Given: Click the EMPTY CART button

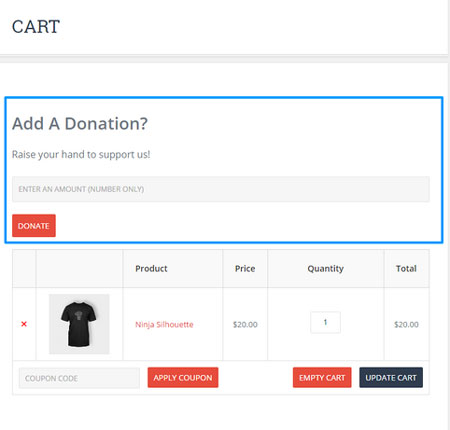Looking at the screenshot, I should [322, 378].
